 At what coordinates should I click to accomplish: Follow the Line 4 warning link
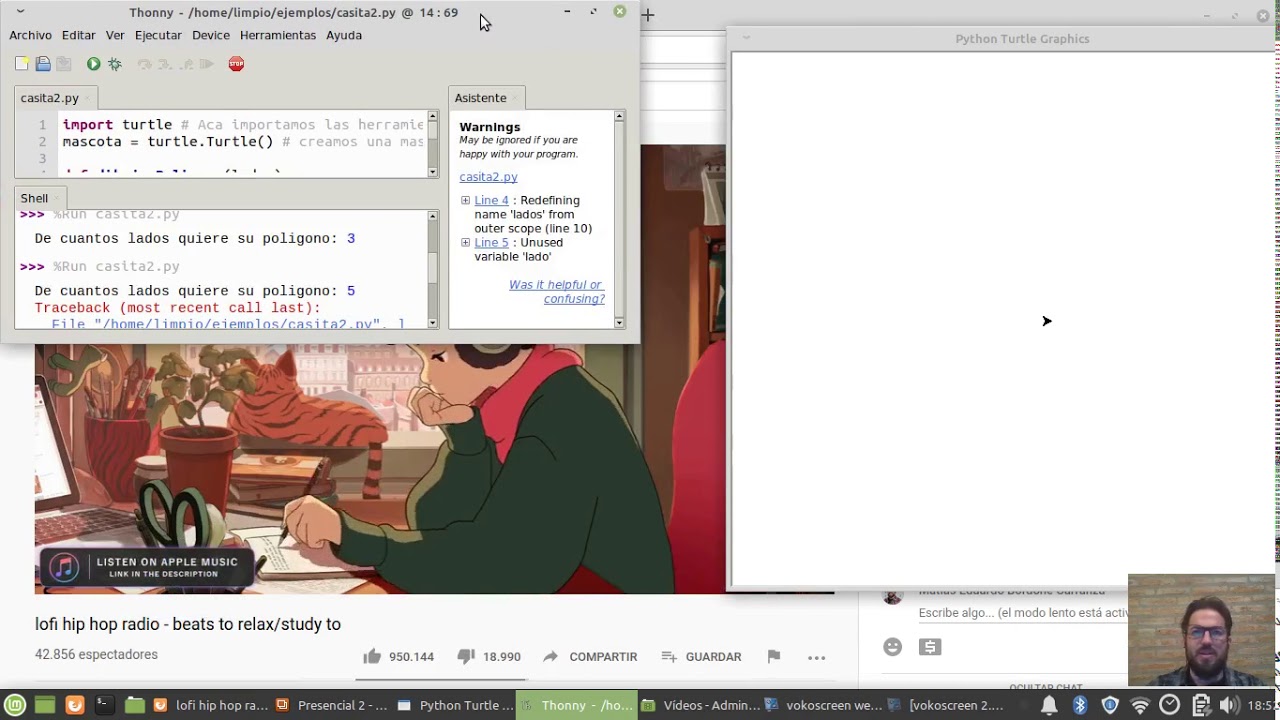pyautogui.click(x=491, y=200)
